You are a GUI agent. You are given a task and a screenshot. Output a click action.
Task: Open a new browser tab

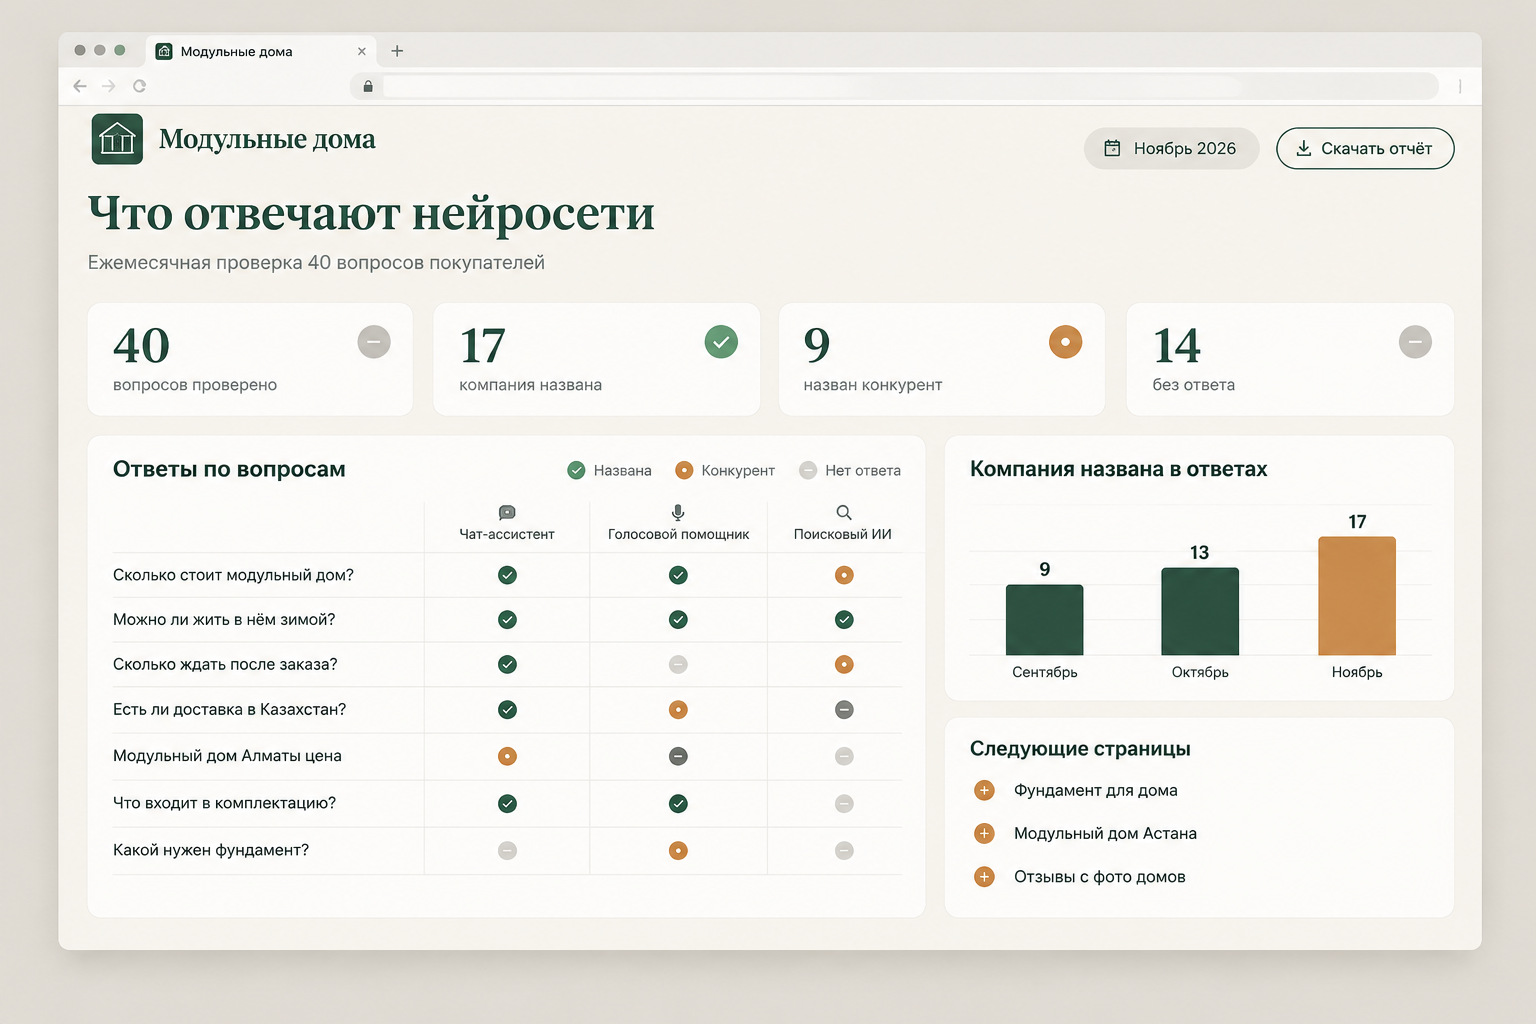pos(397,51)
